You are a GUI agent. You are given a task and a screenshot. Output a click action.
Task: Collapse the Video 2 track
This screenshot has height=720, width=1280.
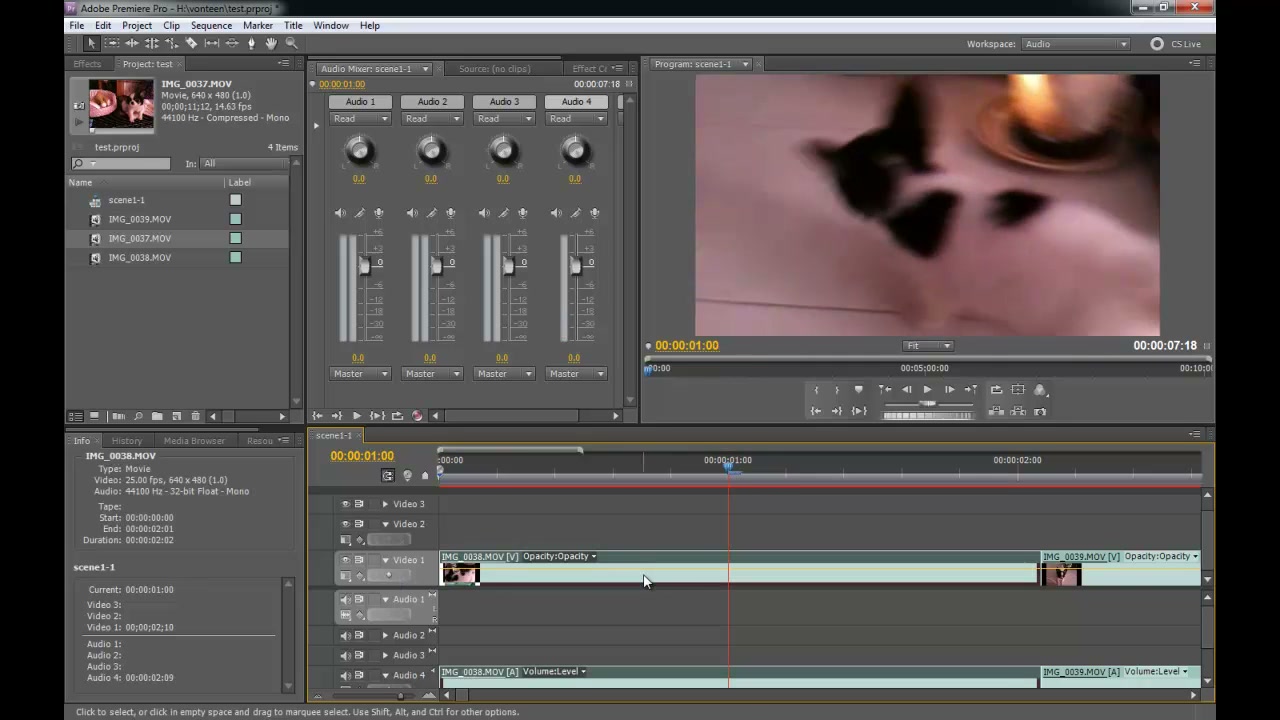385,524
